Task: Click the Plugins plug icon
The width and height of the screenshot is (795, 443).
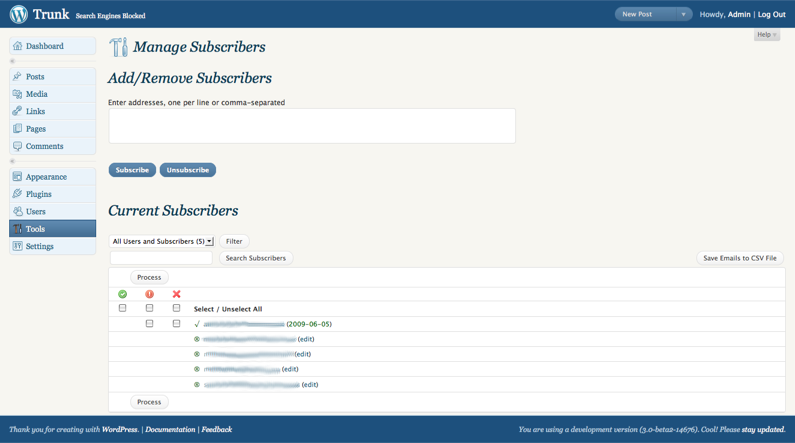Action: click(18, 194)
